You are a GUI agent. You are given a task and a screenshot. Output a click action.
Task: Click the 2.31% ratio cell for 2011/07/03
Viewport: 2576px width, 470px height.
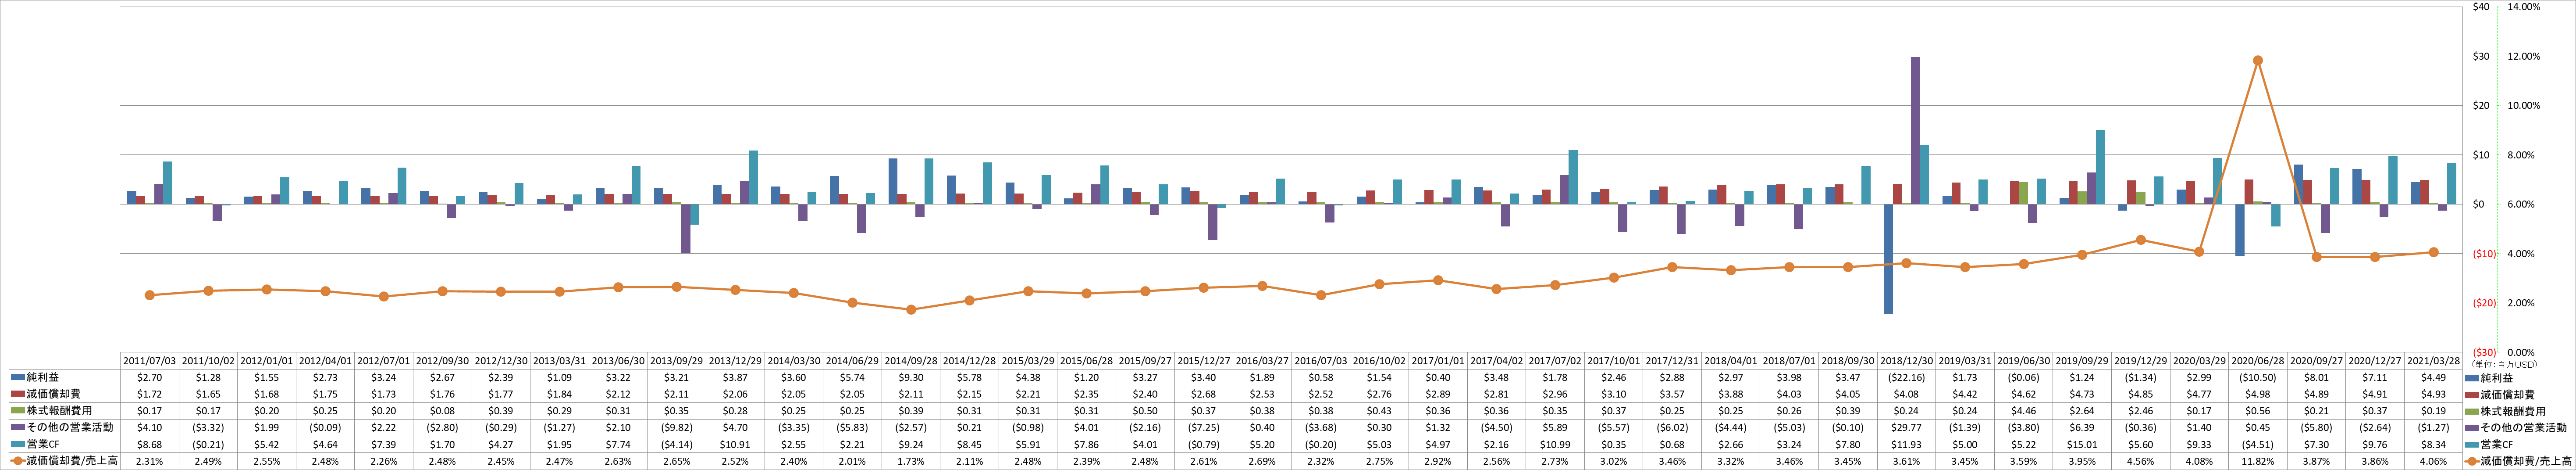click(x=149, y=461)
